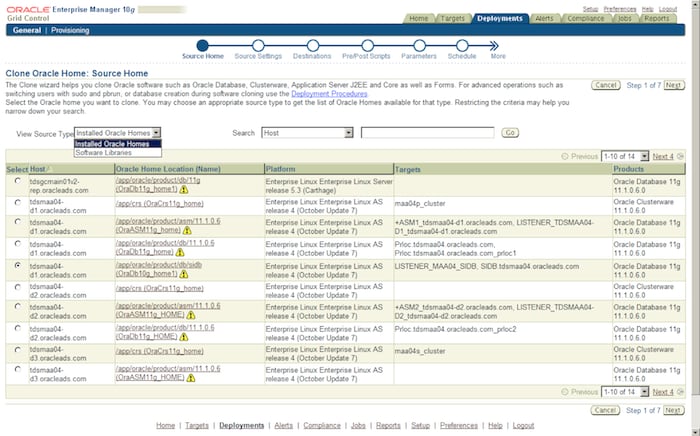
Task: Click warning icon beside OraDb11g_home on d1
Action: 180,253
